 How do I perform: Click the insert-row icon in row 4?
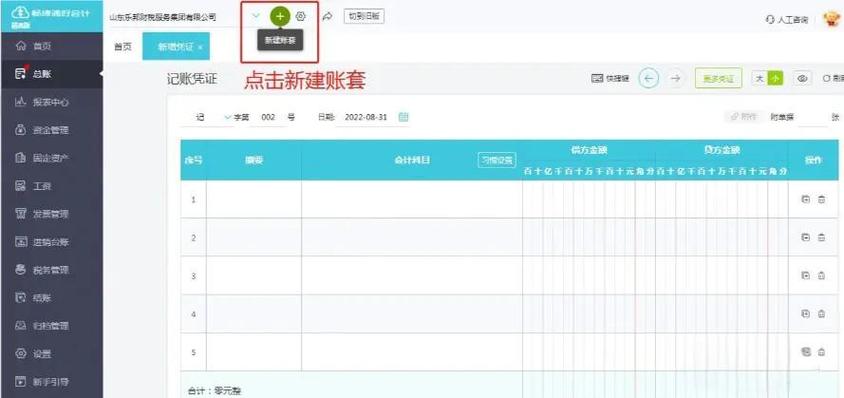806,313
